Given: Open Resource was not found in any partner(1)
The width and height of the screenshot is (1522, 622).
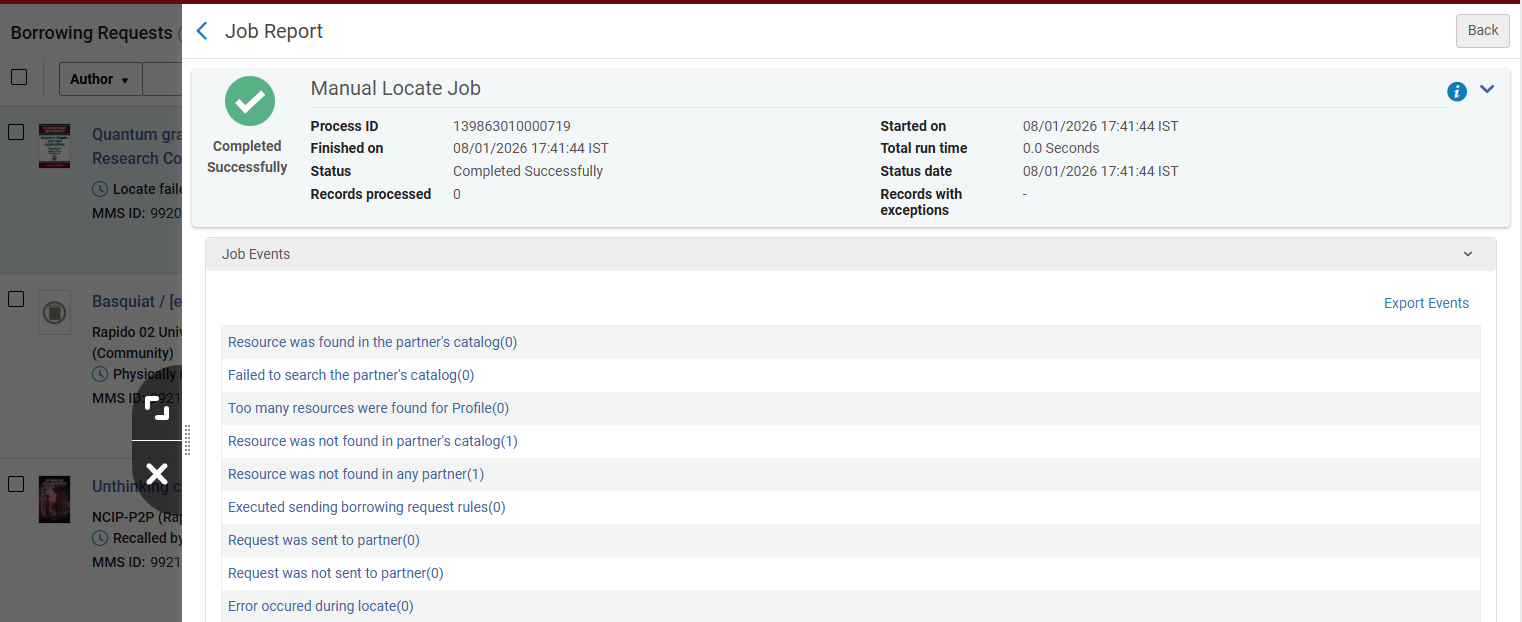Looking at the screenshot, I should (x=356, y=474).
